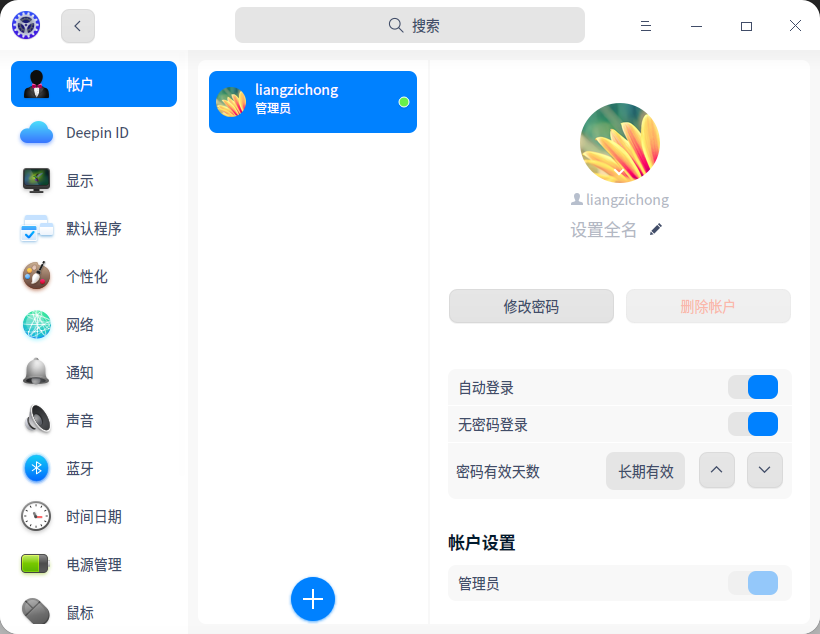
Task: Click the 修改密码 (Change Password) button
Action: (531, 307)
